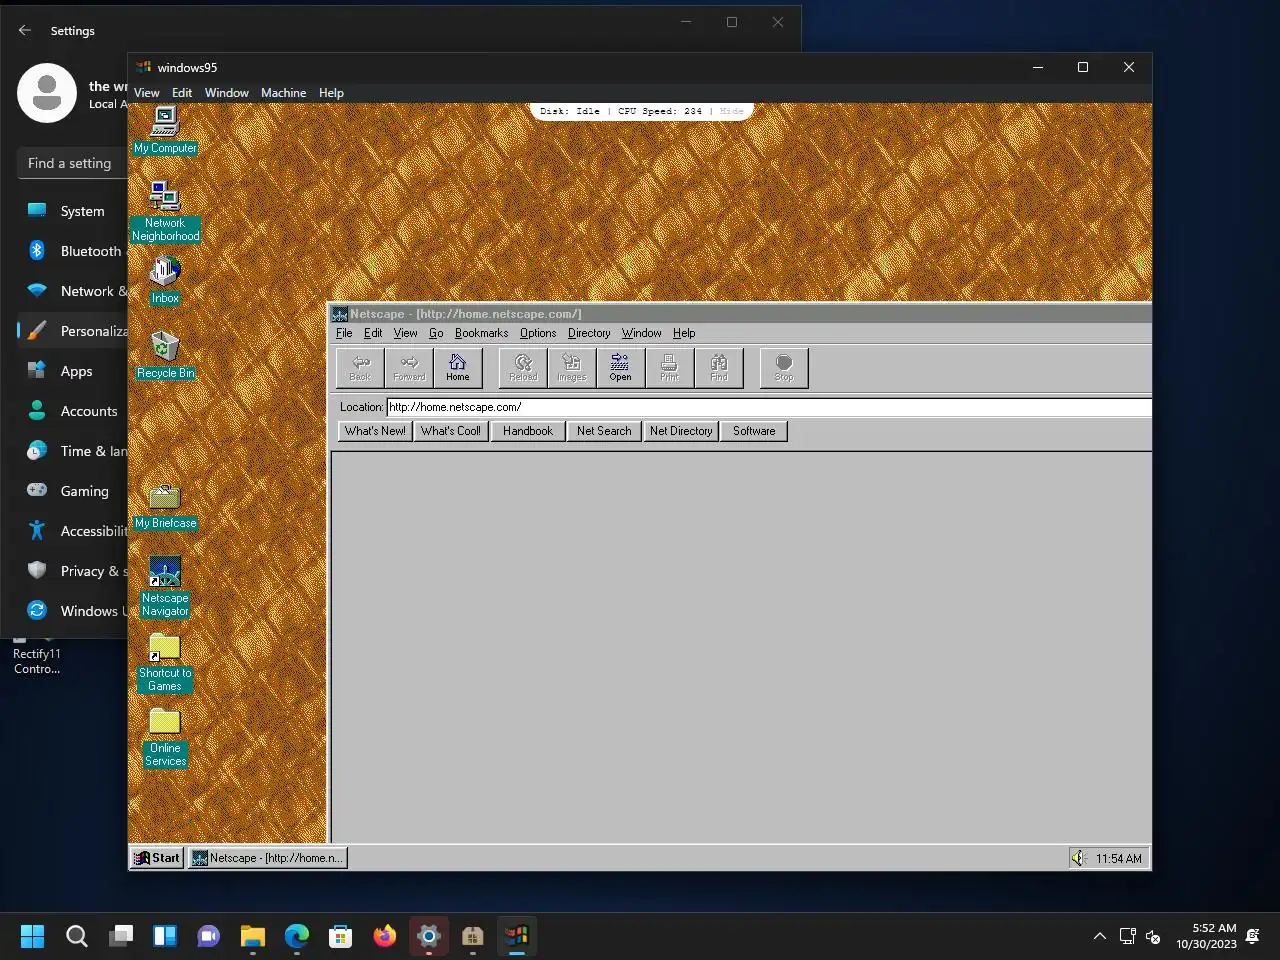1280x960 pixels.
Task: Open Bluetooth in Settings sidebar
Action: [x=72, y=251]
